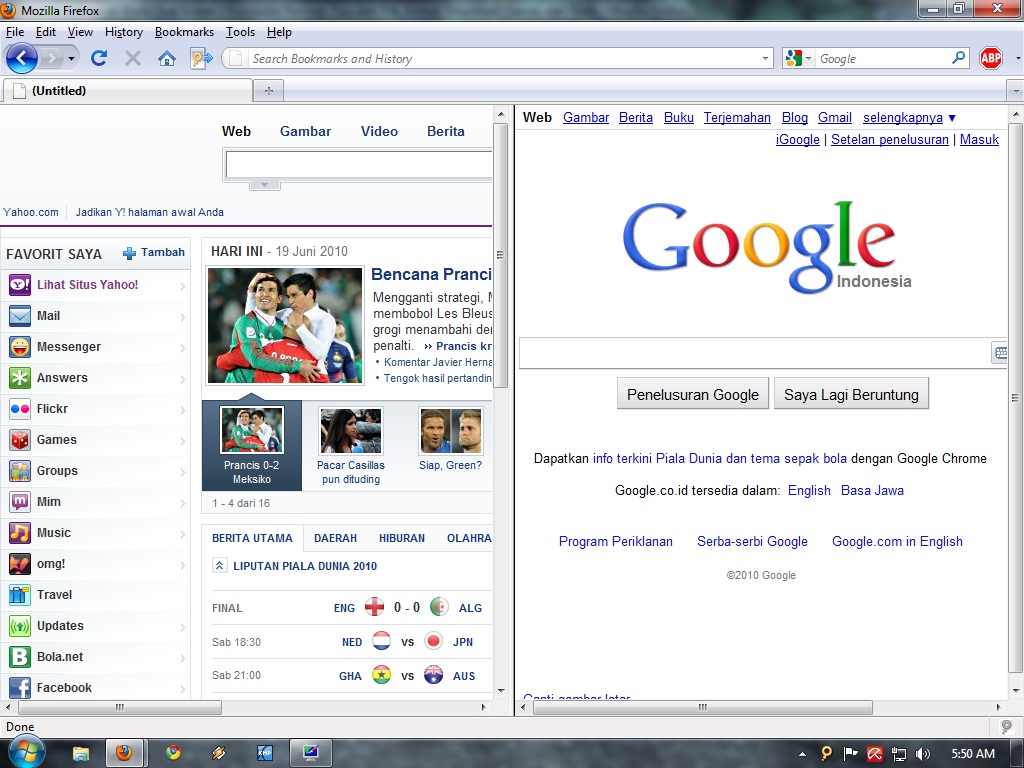
Task: Open the Updates green icon
Action: pyautogui.click(x=20, y=626)
